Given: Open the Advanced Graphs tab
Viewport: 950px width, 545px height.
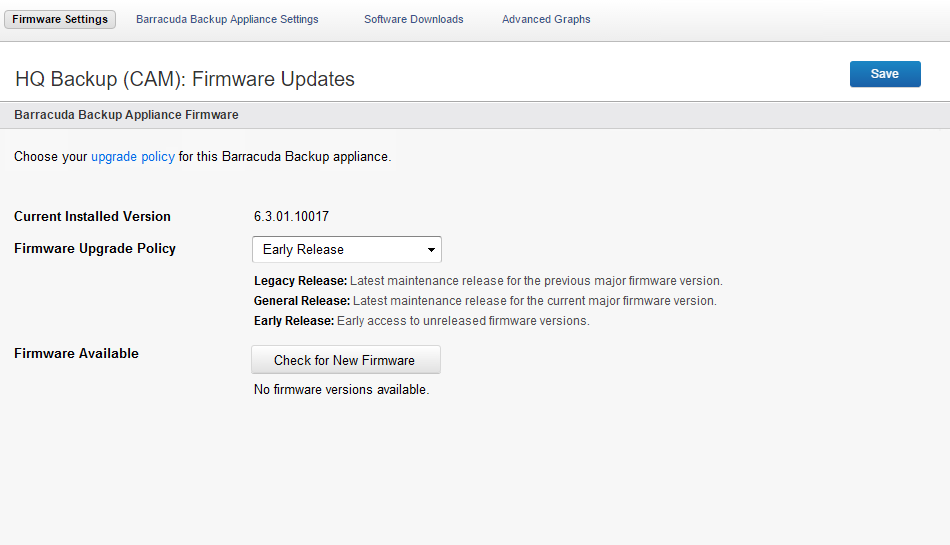Looking at the screenshot, I should pyautogui.click(x=546, y=19).
